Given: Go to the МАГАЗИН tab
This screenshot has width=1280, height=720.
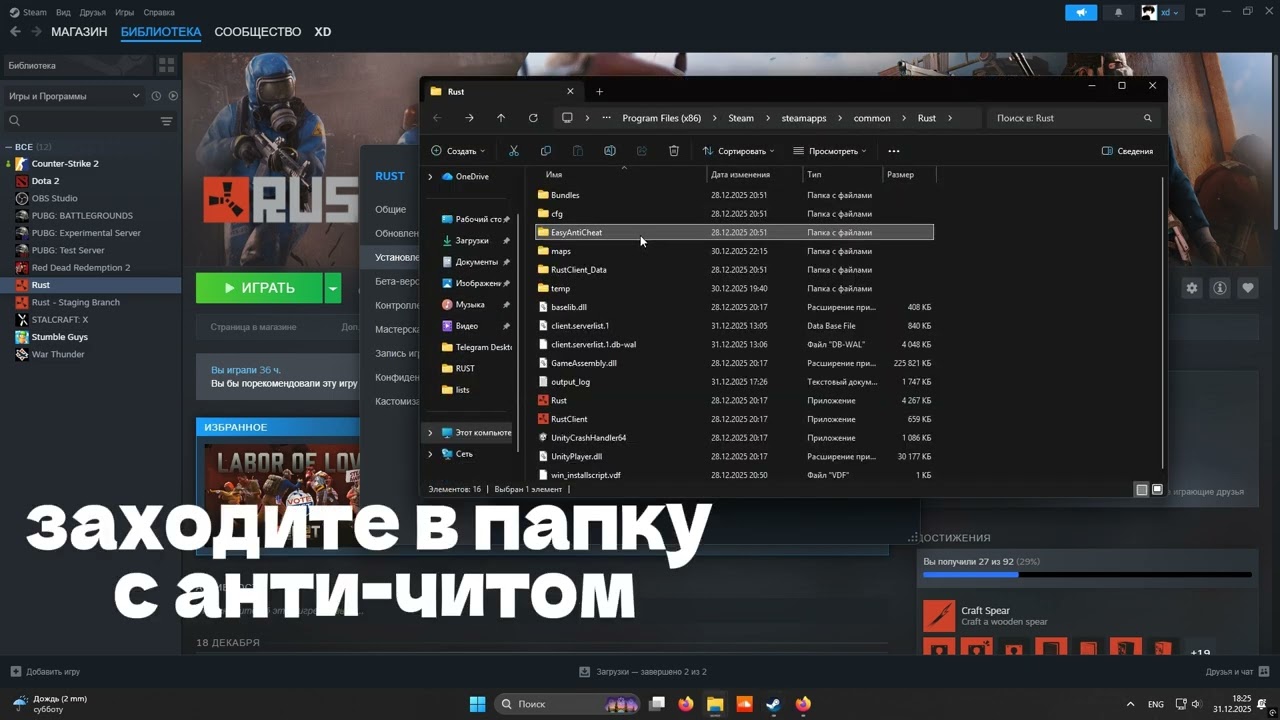Looking at the screenshot, I should (79, 32).
